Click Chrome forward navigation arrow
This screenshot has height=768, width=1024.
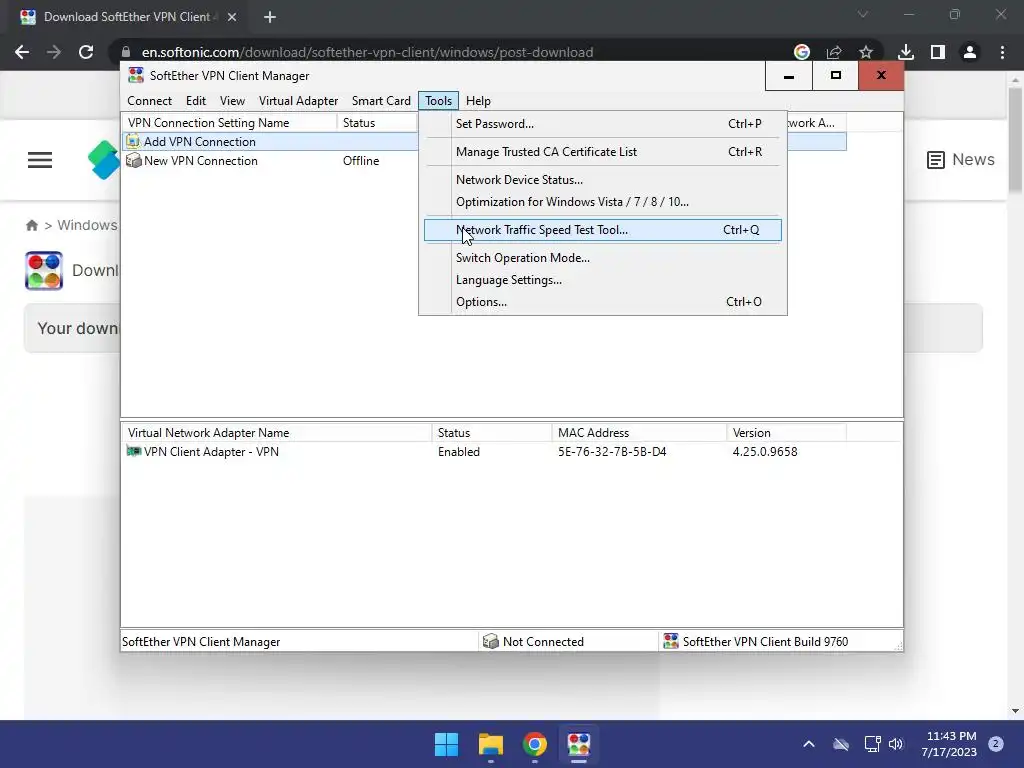54,52
